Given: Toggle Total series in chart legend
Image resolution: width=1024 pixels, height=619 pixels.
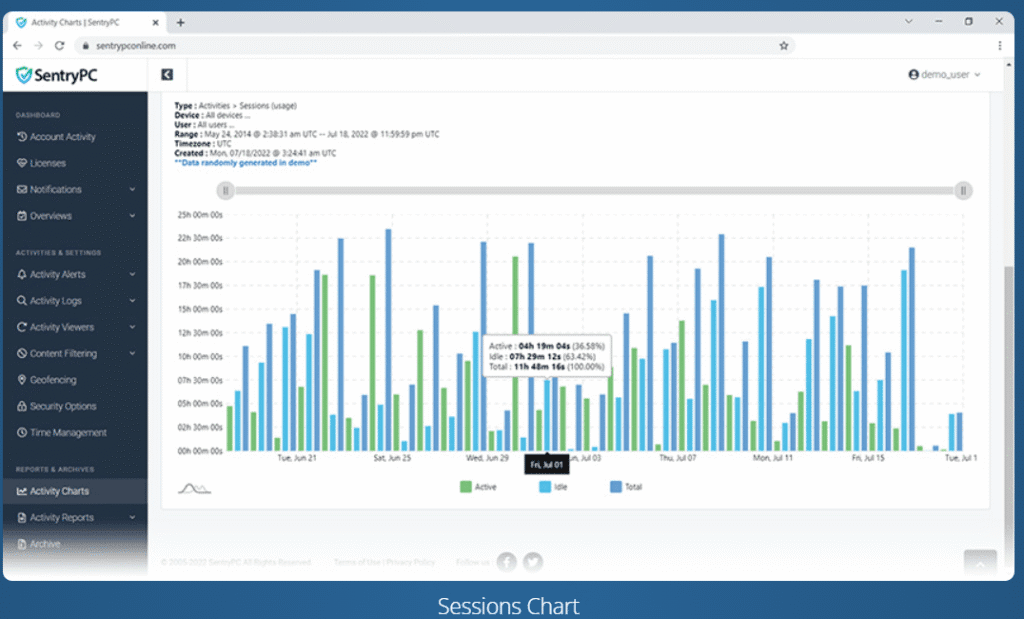Looking at the screenshot, I should [x=626, y=487].
